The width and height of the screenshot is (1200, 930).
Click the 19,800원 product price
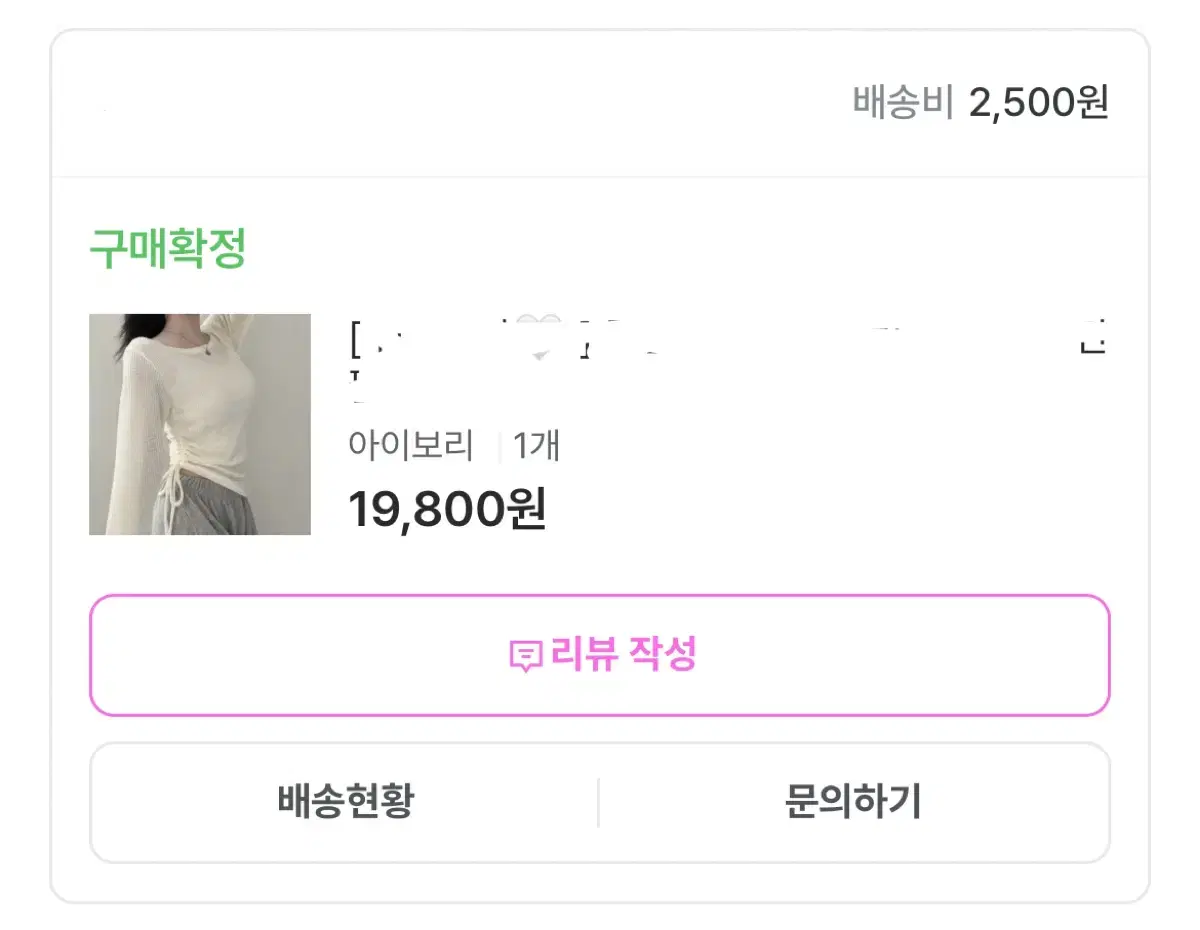(447, 509)
